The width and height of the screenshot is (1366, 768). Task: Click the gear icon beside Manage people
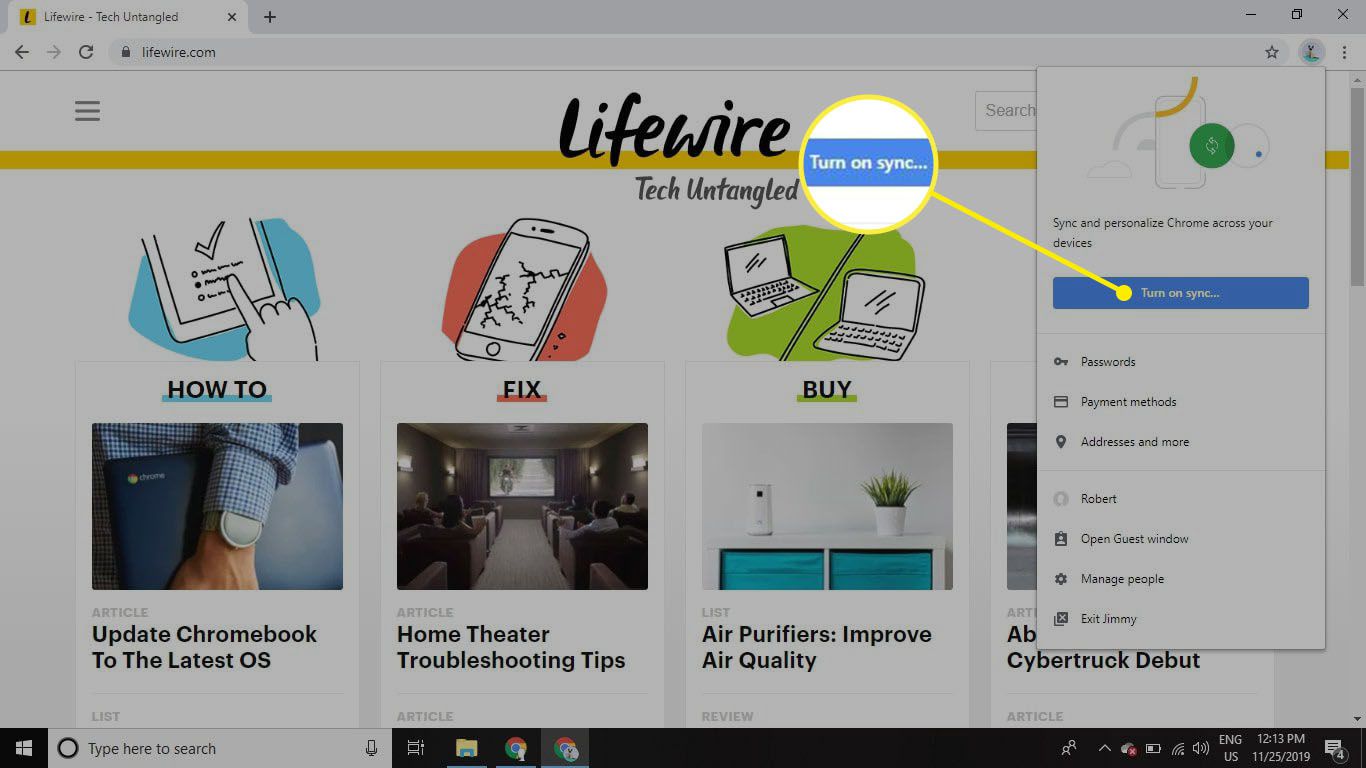tap(1061, 579)
